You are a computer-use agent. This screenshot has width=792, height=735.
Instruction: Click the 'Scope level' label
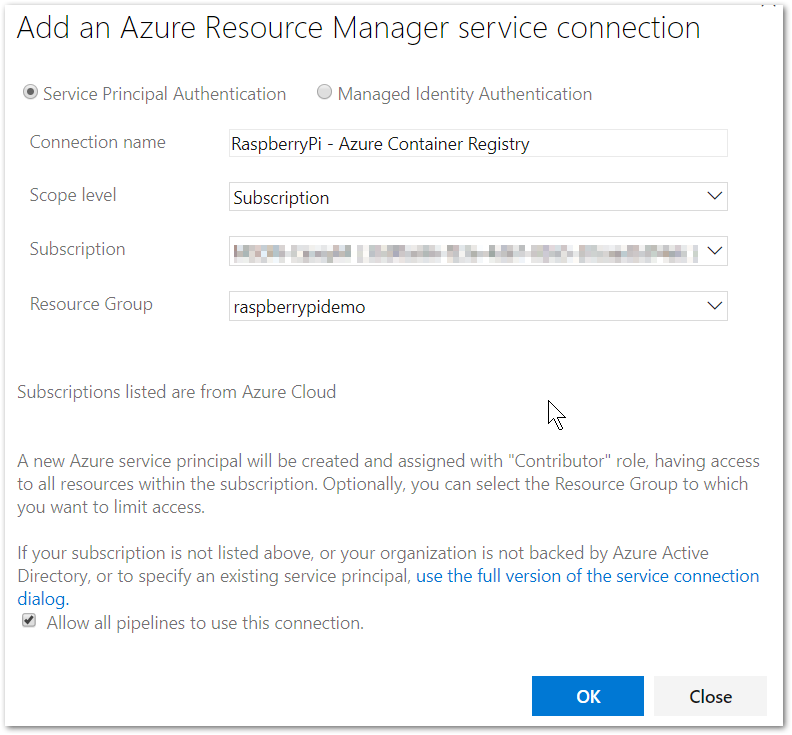pos(73,195)
